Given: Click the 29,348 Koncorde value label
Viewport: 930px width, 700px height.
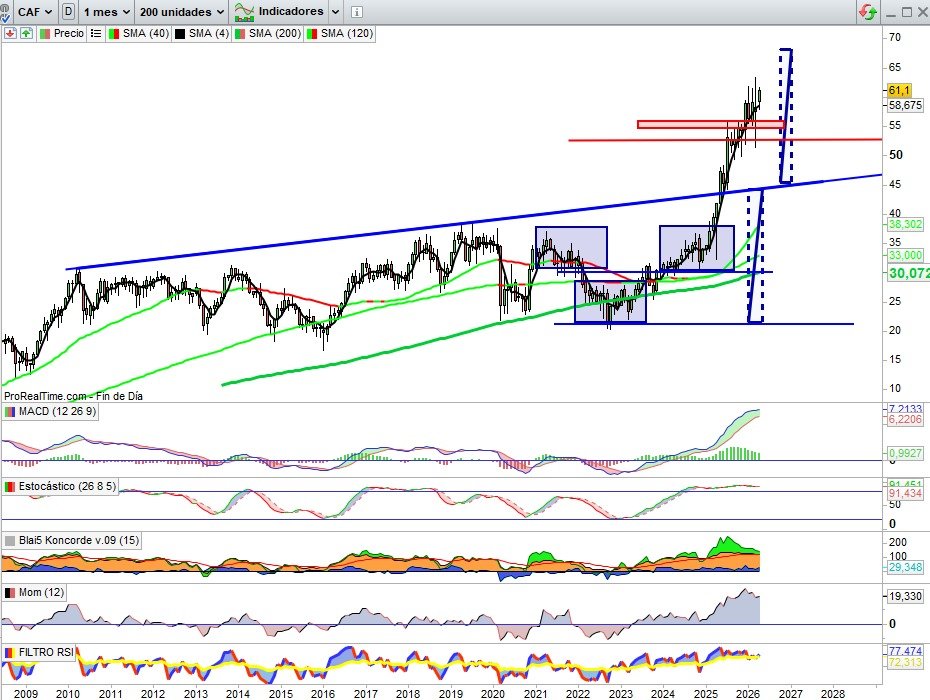Looking at the screenshot, I should 905,567.
